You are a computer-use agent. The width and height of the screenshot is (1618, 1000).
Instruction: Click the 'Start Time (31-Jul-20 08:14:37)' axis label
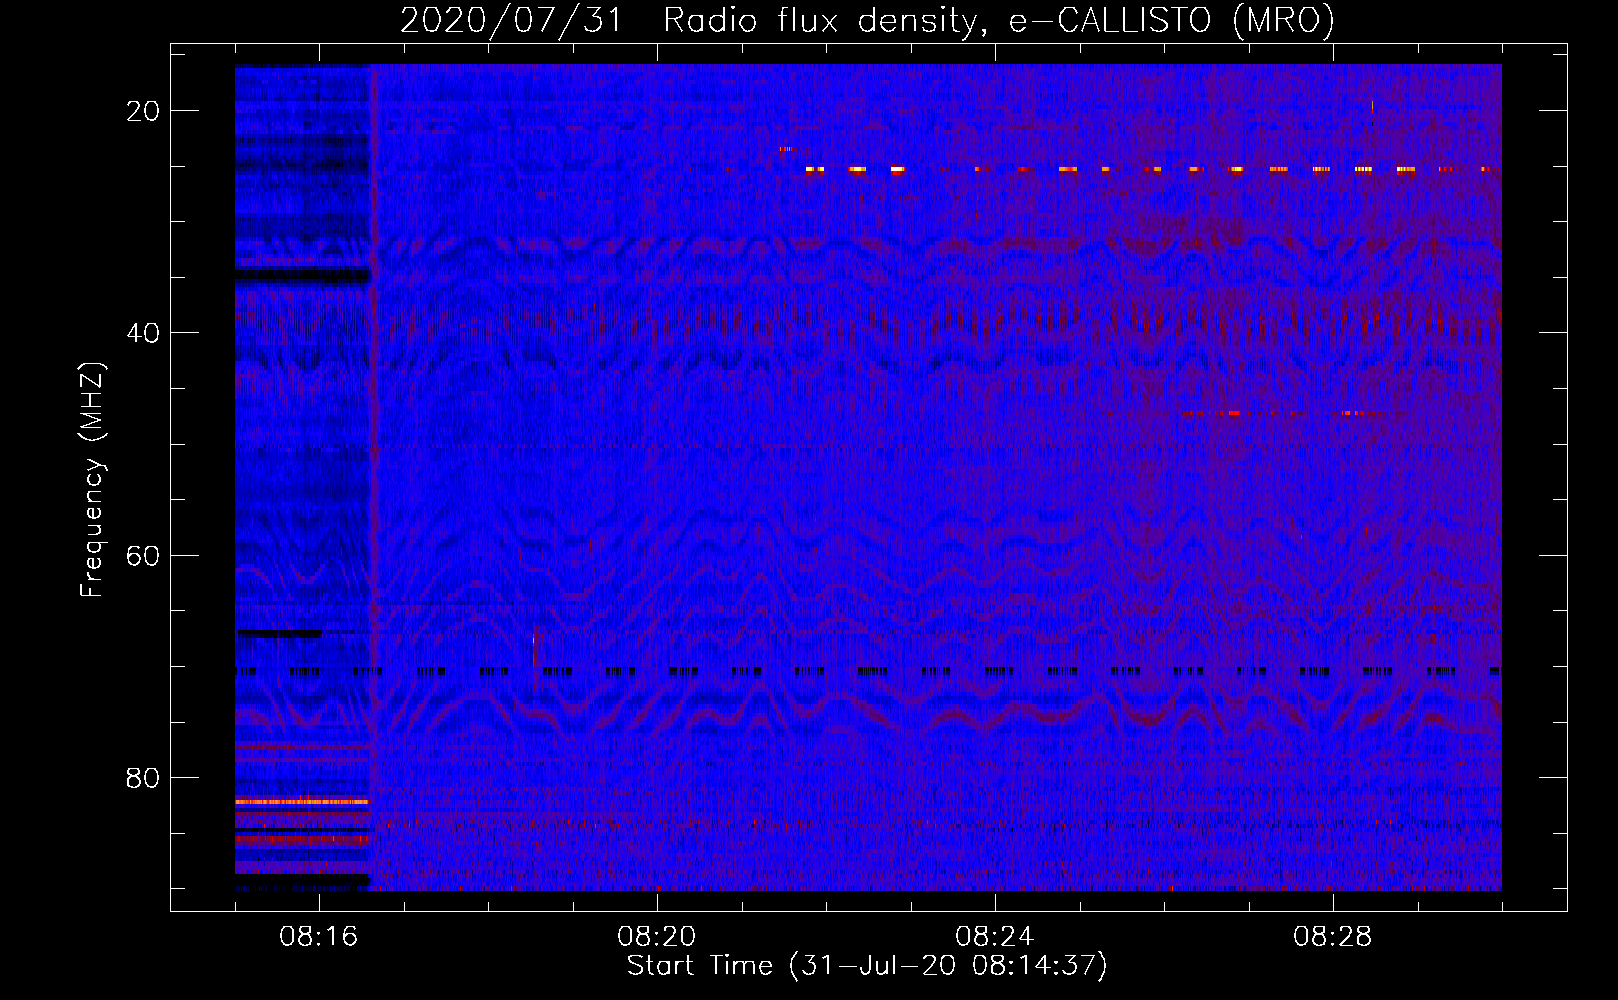point(867,966)
